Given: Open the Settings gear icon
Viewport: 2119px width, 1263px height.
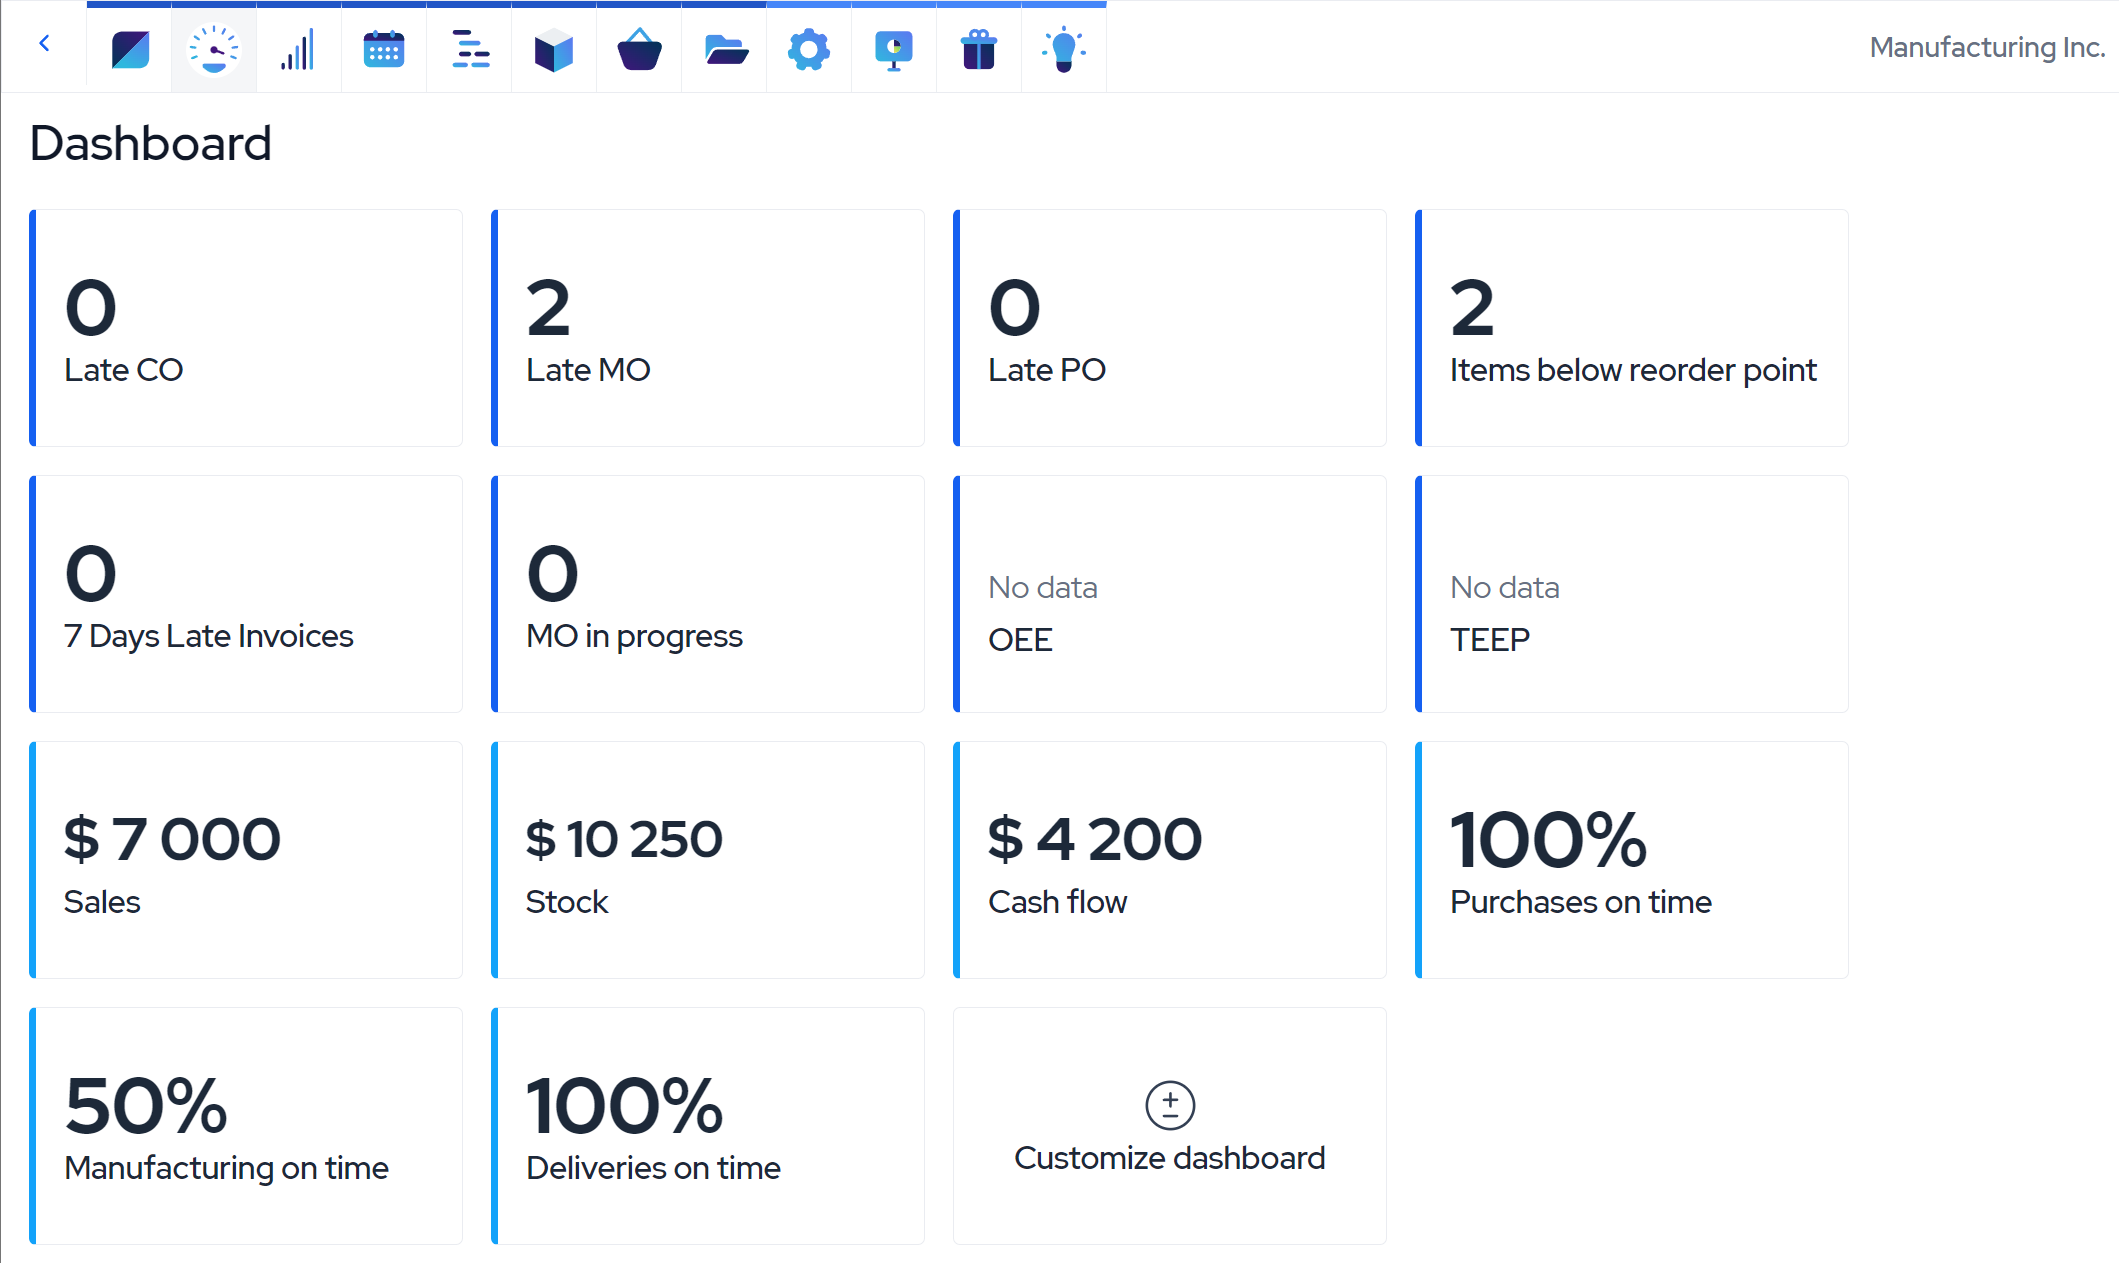Looking at the screenshot, I should click(809, 49).
